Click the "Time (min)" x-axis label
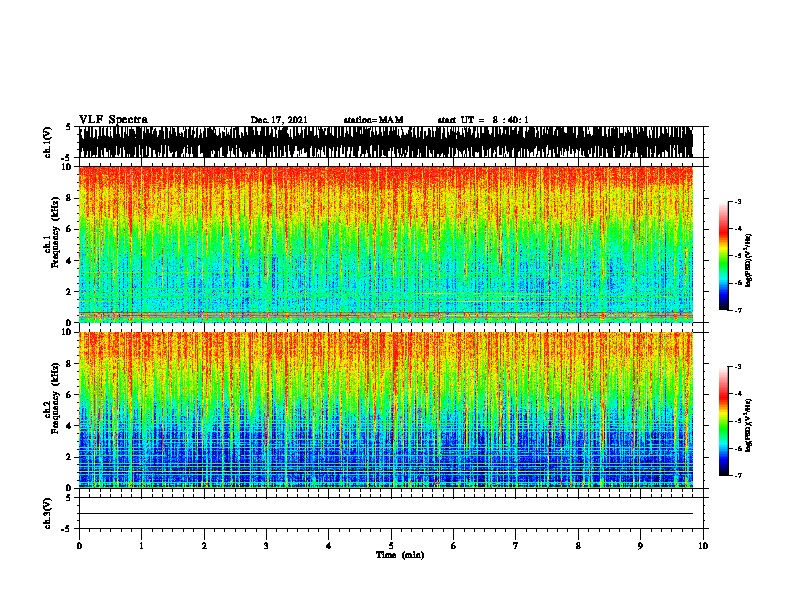Screen dimensions: 792x612 tap(400, 555)
